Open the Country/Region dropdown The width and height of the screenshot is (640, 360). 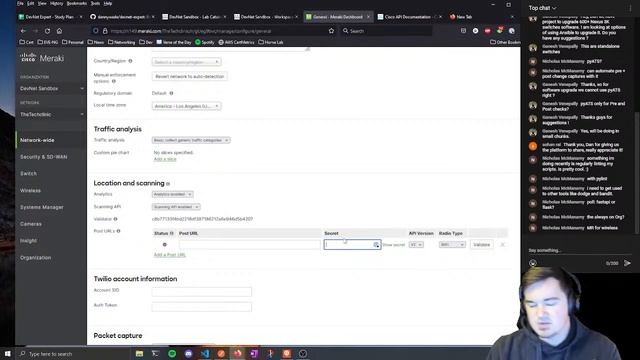point(187,62)
